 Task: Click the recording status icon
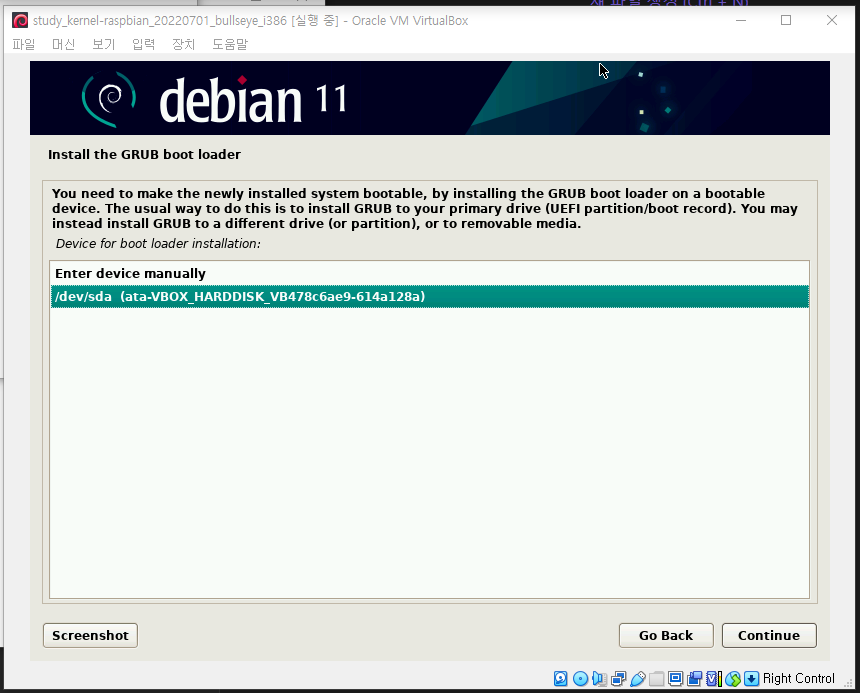(x=694, y=679)
